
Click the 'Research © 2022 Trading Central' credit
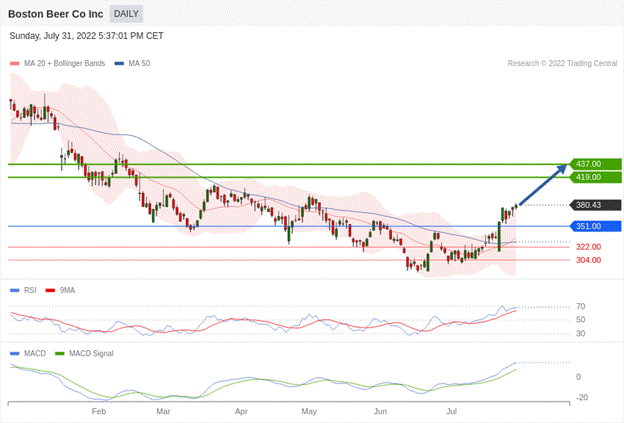click(x=562, y=63)
